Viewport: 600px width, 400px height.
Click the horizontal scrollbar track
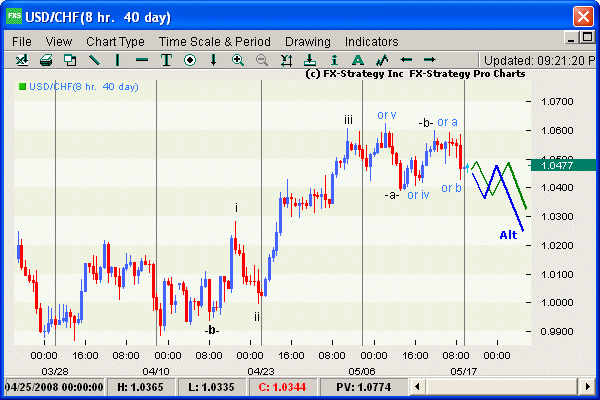click(502, 387)
